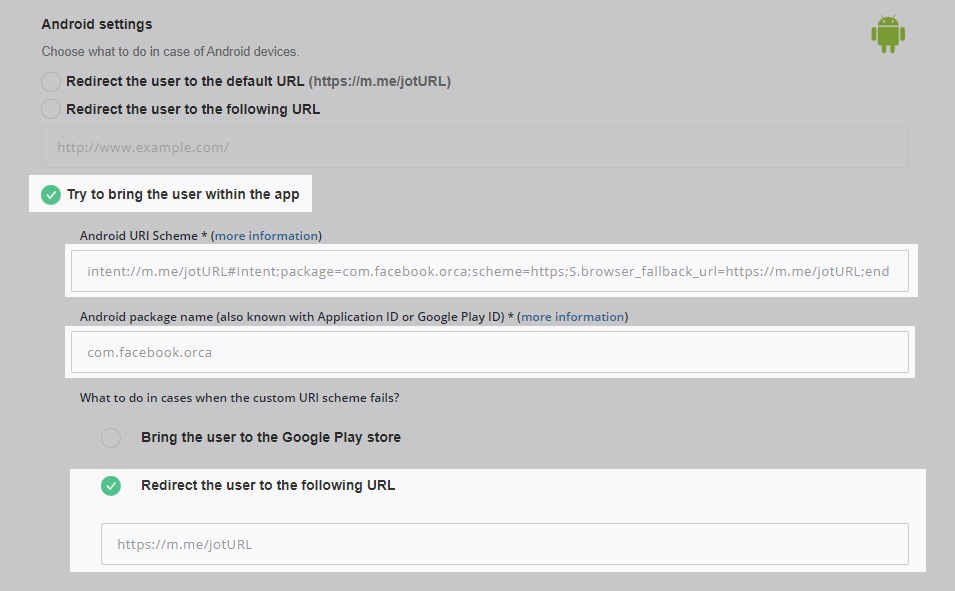Click the fallback https://m.me/jotURL input field
Screen dimensions: 955x591
[504, 544]
